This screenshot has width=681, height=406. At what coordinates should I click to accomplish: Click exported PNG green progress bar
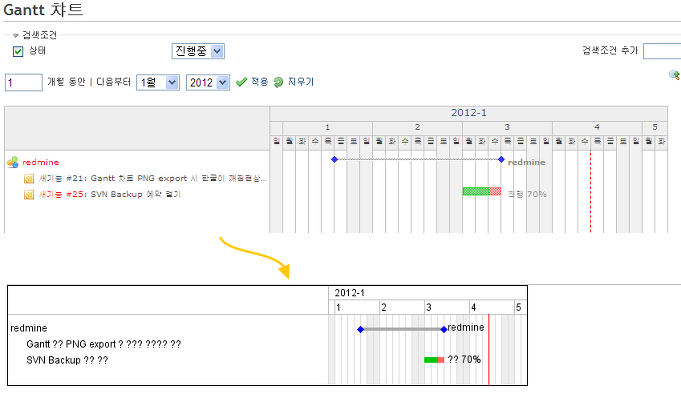[431, 360]
